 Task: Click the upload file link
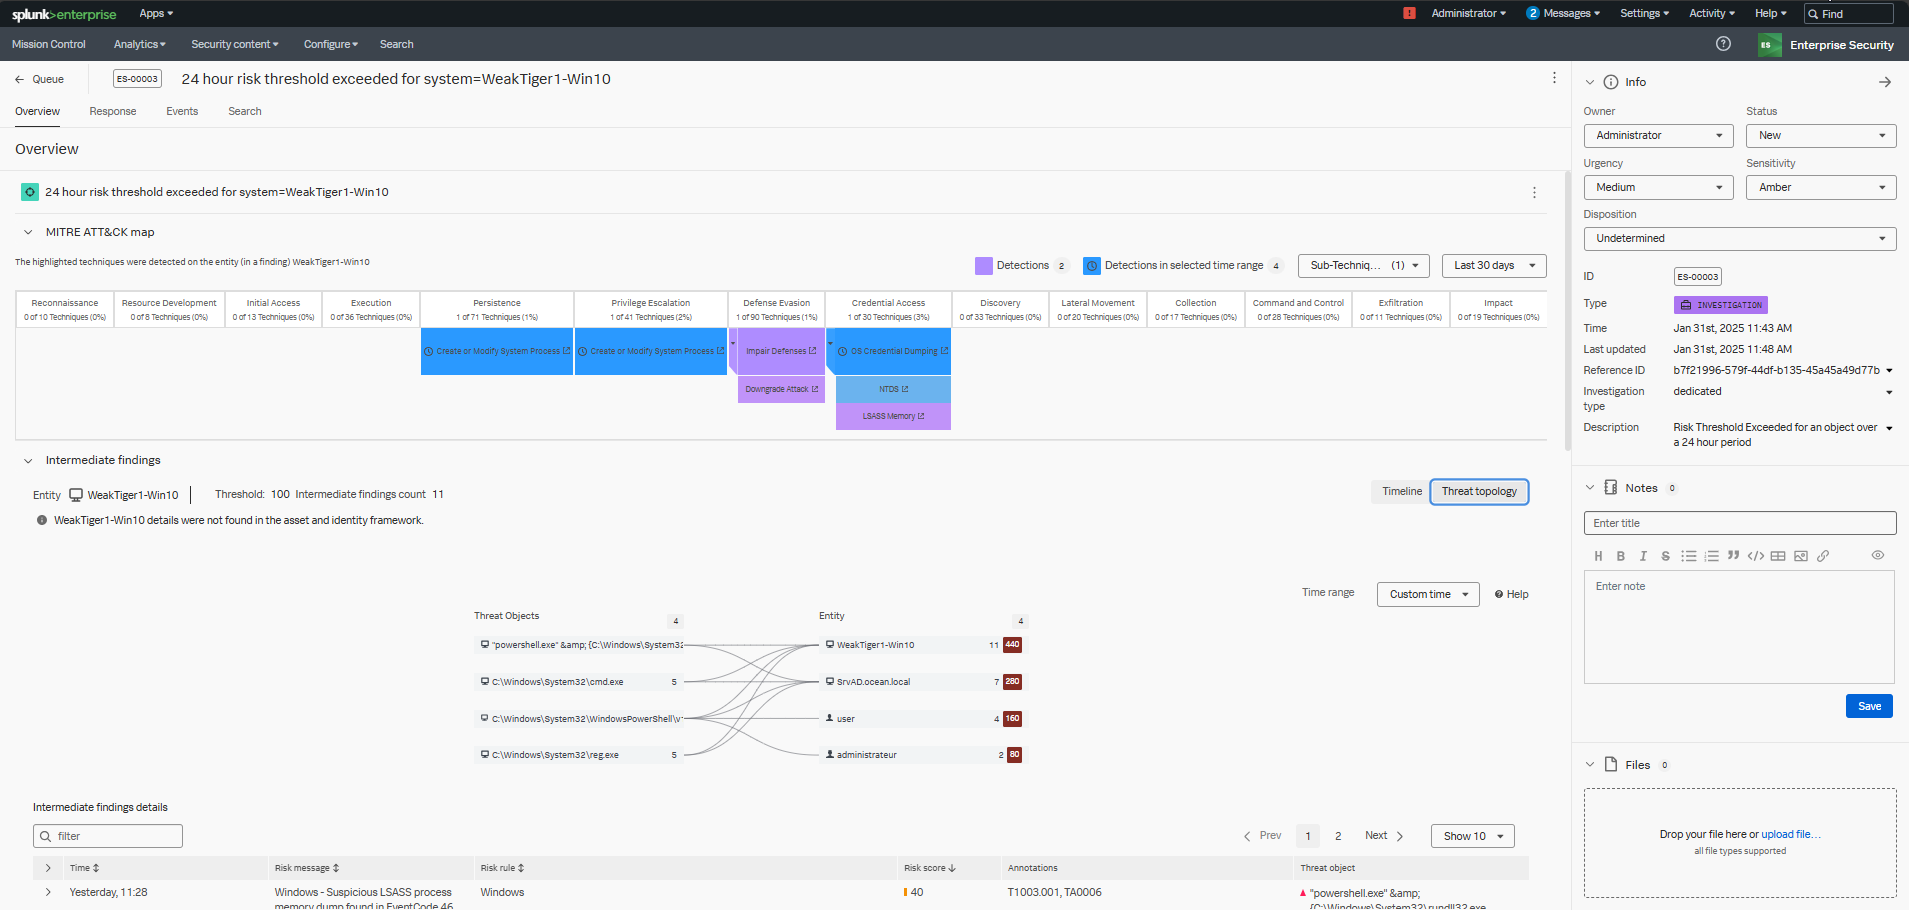coord(1791,834)
